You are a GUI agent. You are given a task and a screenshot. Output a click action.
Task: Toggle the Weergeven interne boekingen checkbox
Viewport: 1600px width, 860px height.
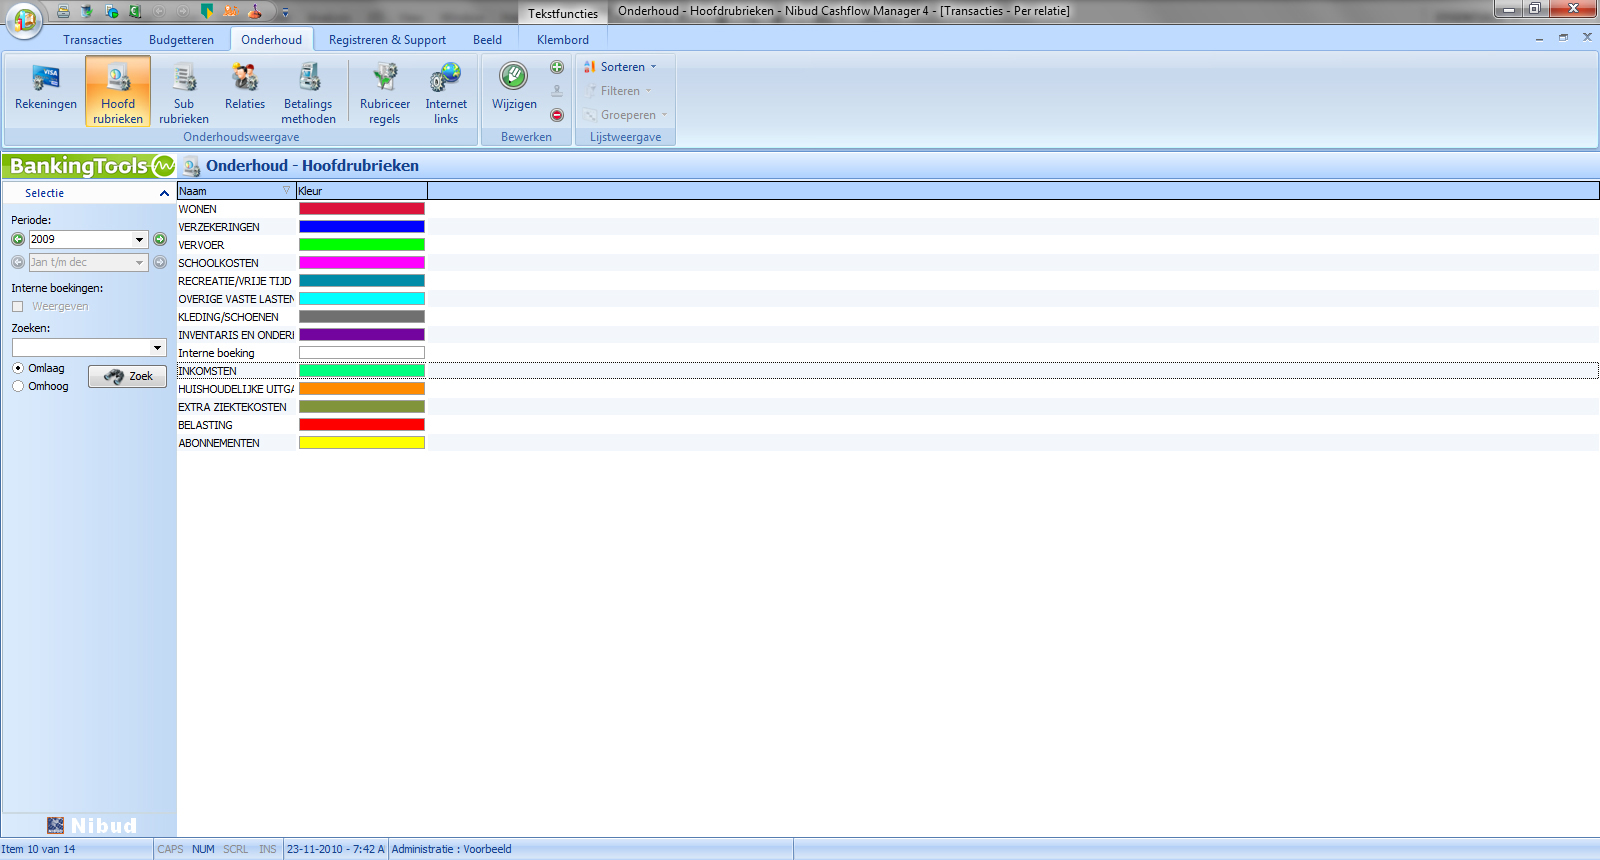(17, 306)
